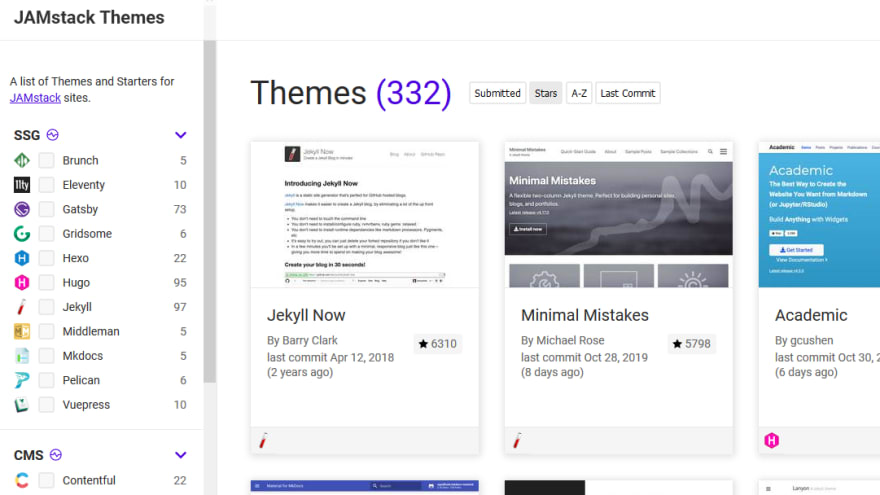Open the Jekyll Now theme title

tap(306, 315)
